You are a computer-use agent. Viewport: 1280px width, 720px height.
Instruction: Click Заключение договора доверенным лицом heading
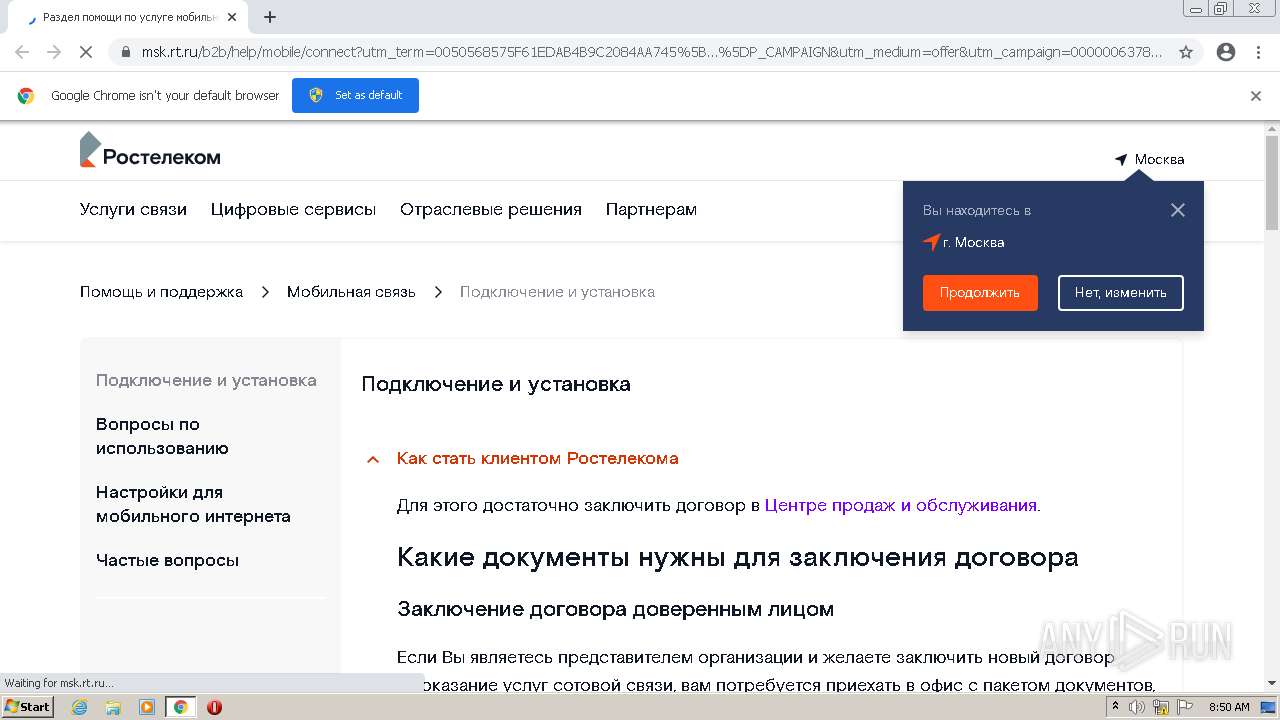pyautogui.click(x=616, y=609)
